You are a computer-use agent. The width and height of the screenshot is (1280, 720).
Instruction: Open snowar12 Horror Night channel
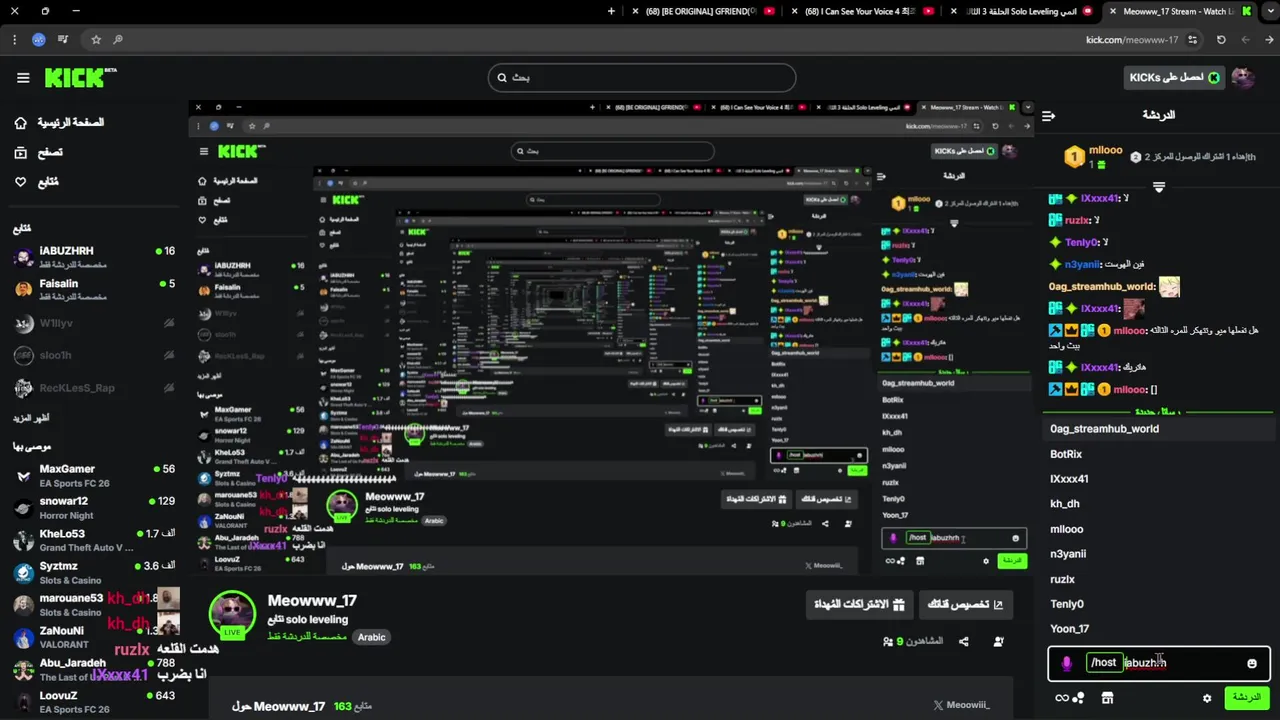[x=94, y=508]
